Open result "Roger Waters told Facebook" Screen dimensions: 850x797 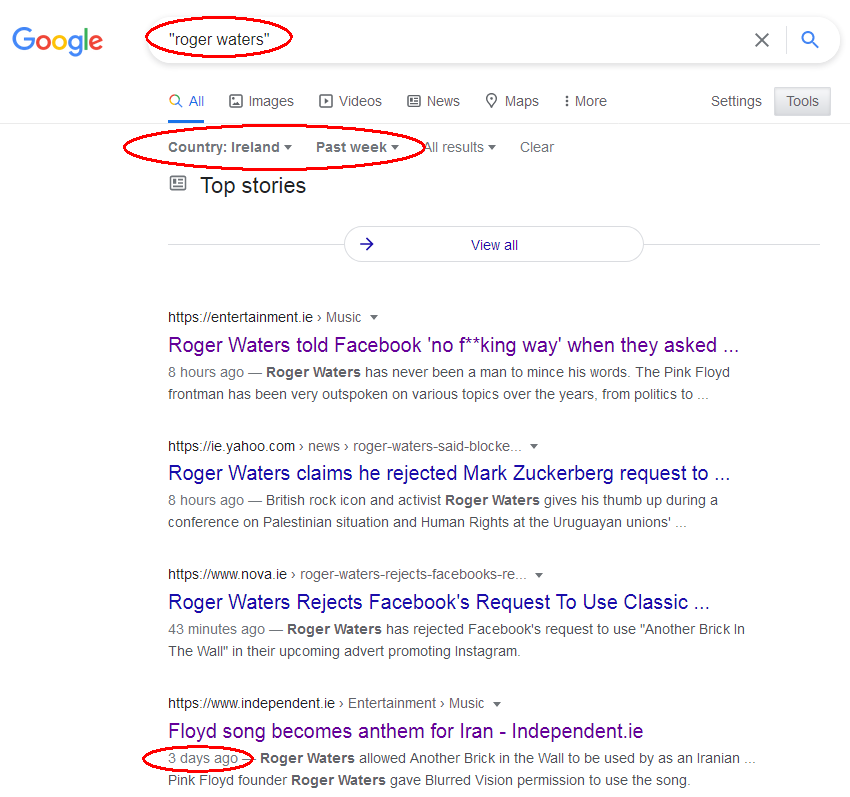[x=453, y=345]
